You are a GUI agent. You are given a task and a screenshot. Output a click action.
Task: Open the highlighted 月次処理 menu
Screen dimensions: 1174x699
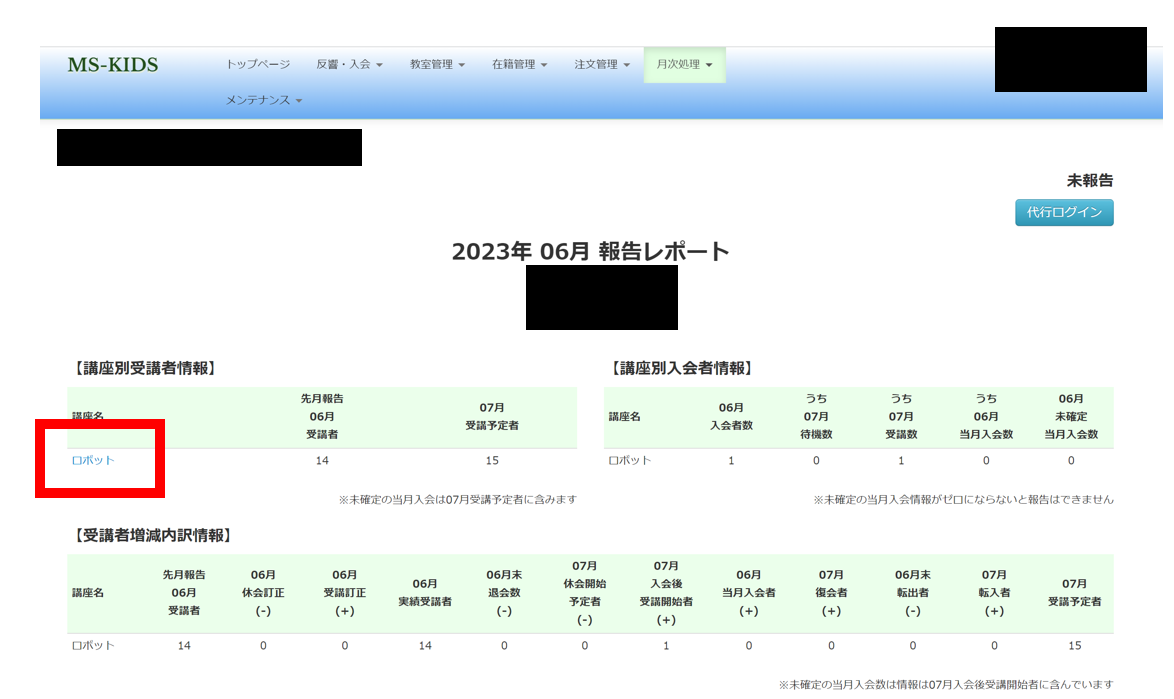pyautogui.click(x=684, y=64)
